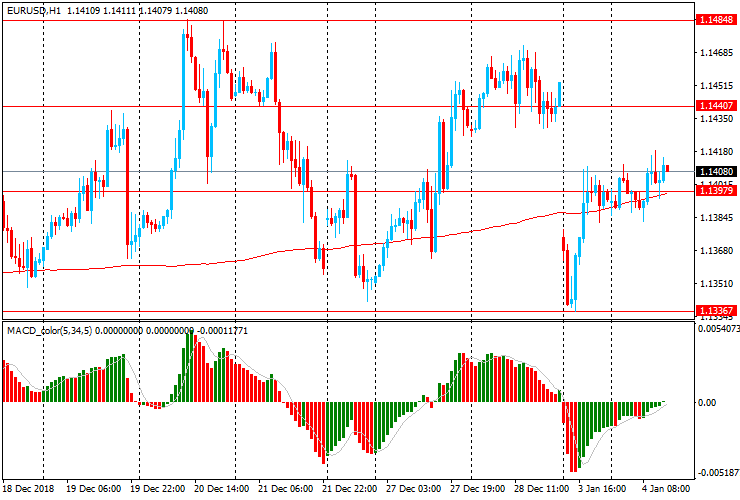The image size is (740, 500).
Task: Select the red 1.14407 level price label
Action: pyautogui.click(x=717, y=105)
